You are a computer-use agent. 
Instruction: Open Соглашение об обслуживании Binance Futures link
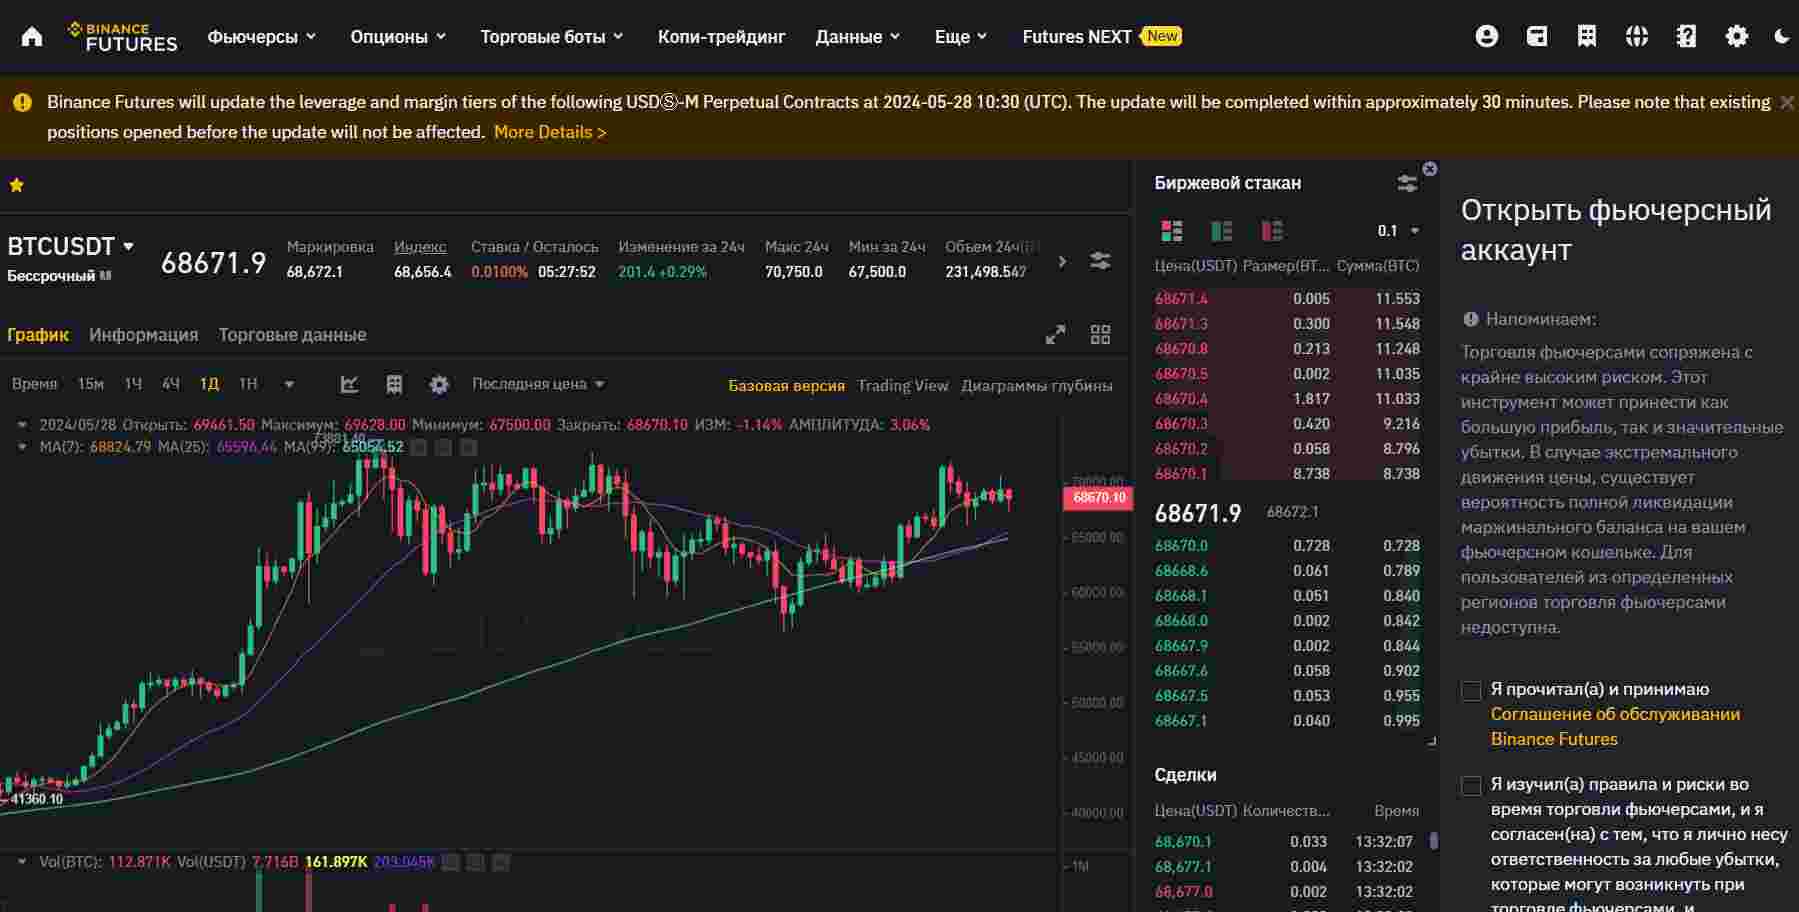coord(1615,727)
